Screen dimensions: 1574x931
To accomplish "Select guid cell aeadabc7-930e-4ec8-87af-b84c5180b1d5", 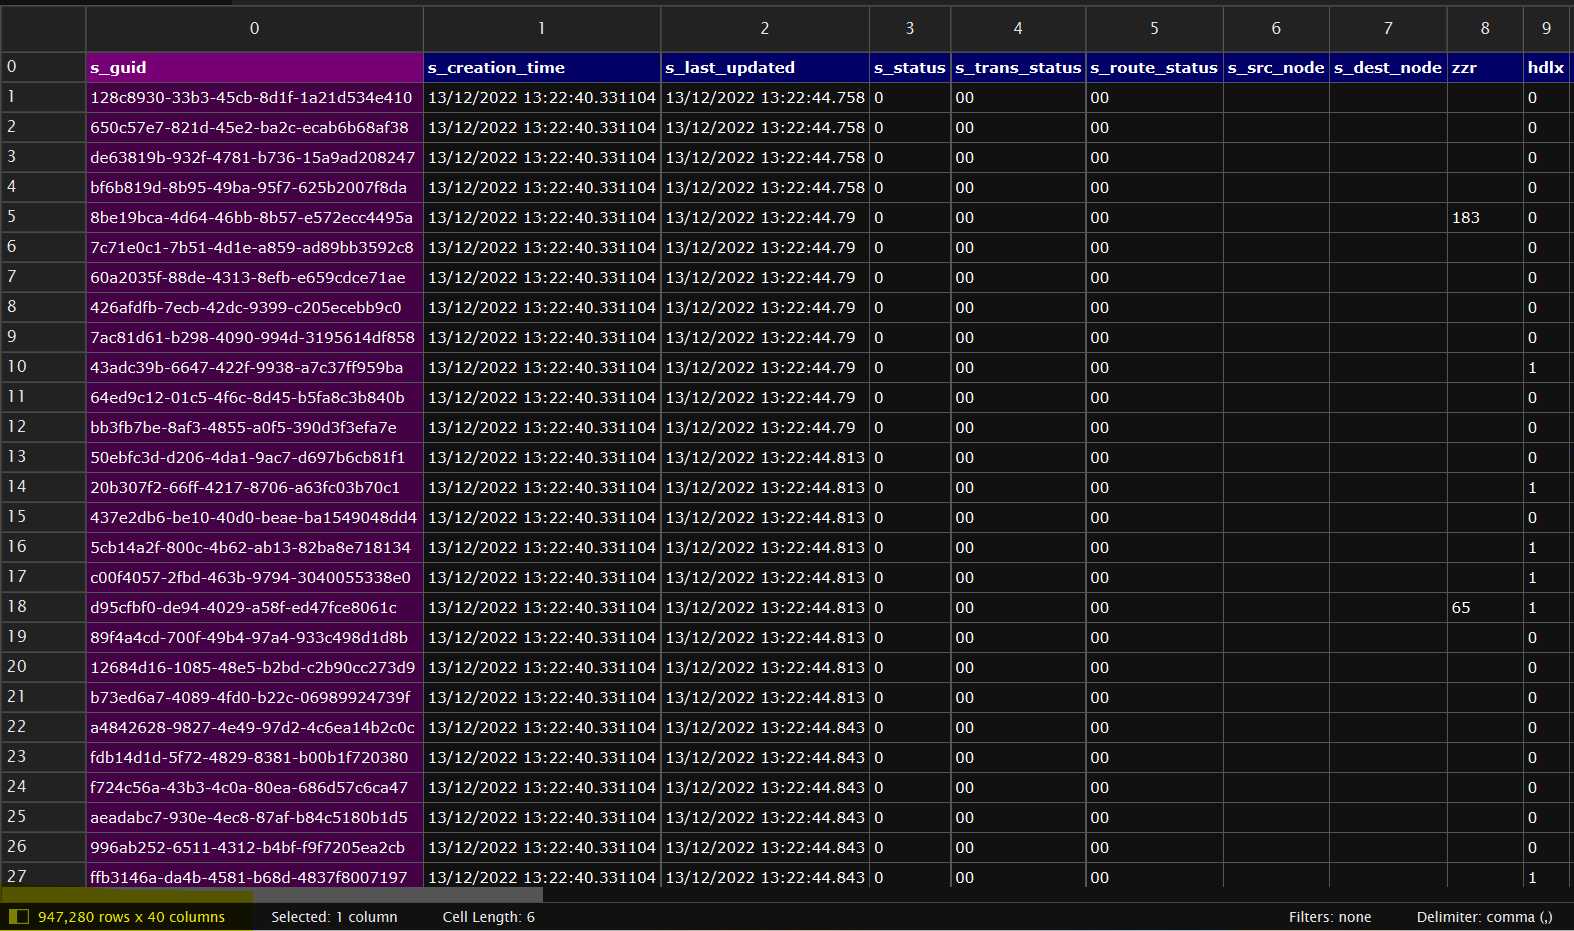I will point(254,817).
